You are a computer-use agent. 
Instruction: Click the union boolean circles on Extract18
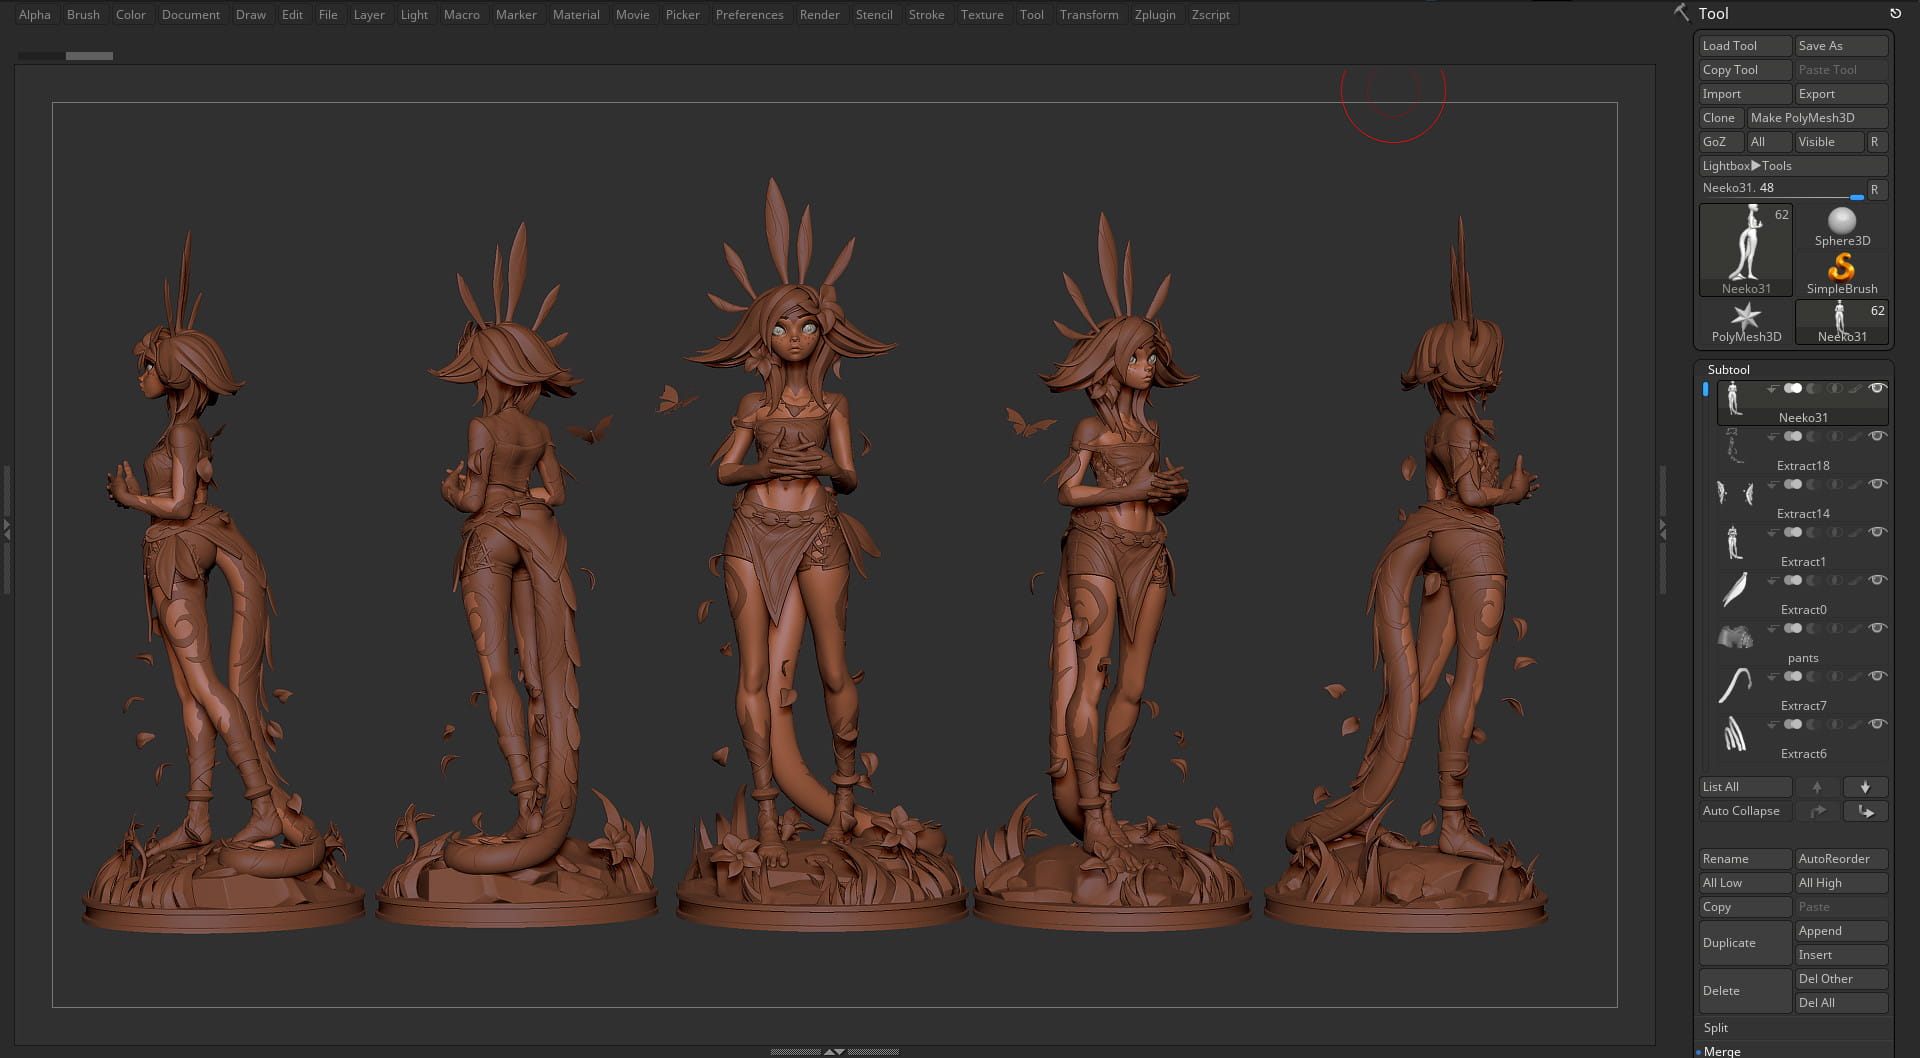[x=1793, y=437]
